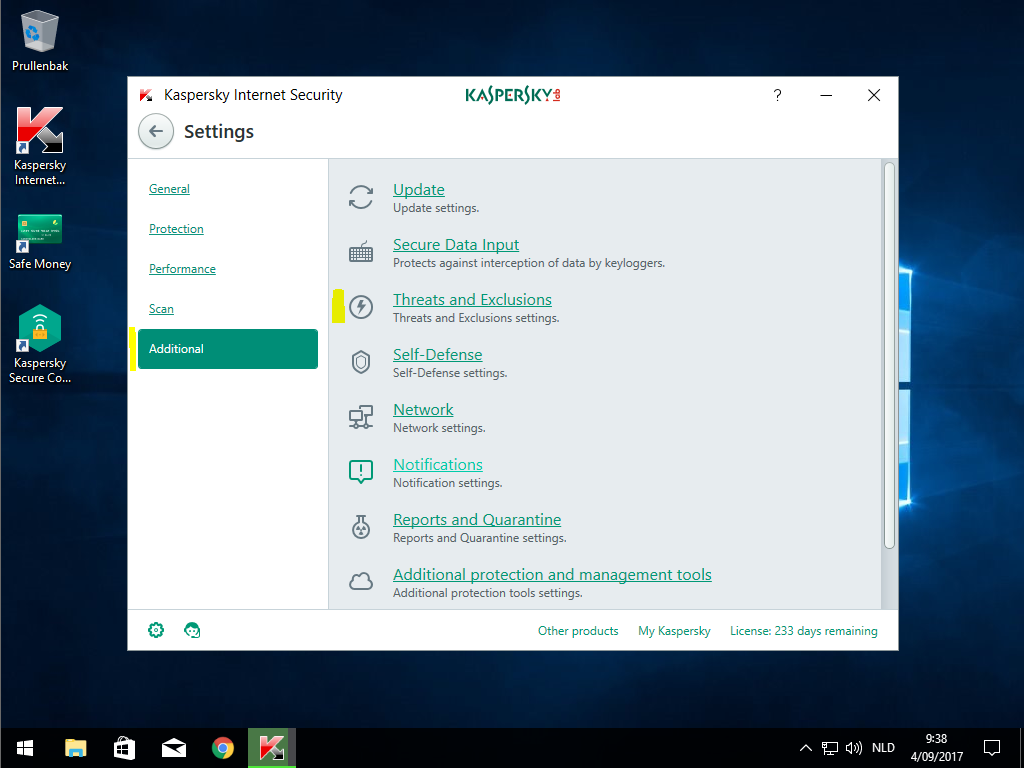Click the Self-Defense shield icon
This screenshot has width=1024, height=768.
coord(360,362)
